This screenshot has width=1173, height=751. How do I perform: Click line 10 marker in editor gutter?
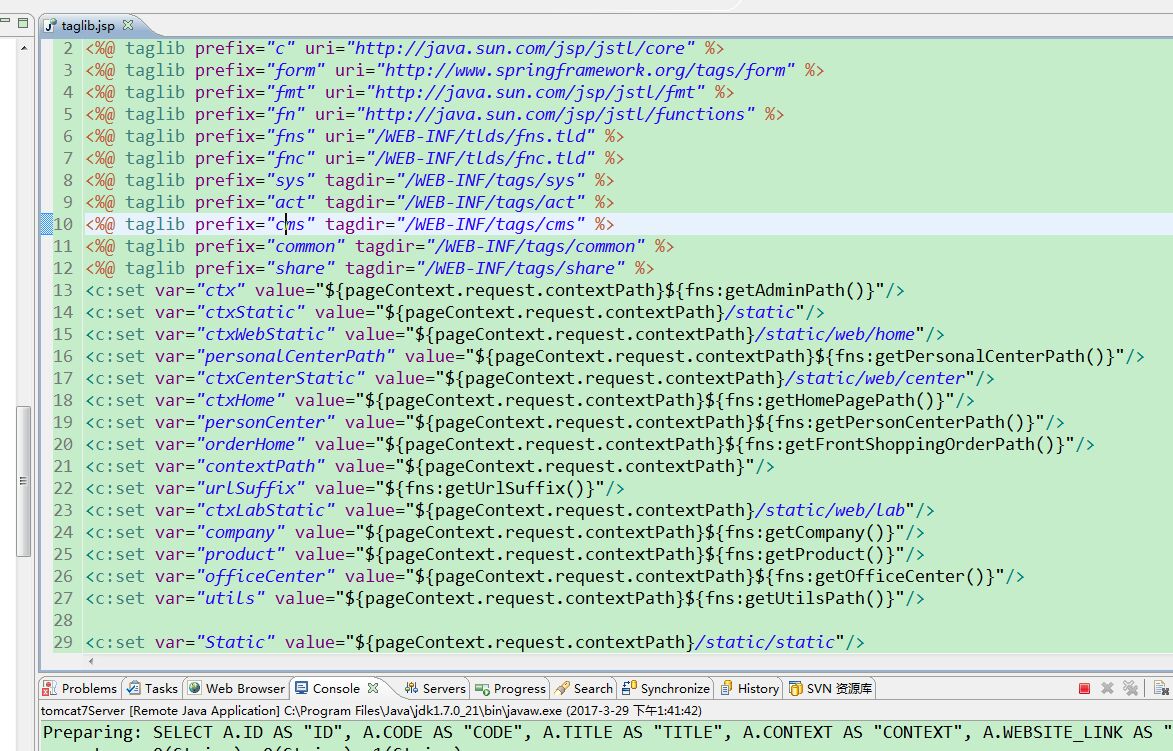(46, 224)
